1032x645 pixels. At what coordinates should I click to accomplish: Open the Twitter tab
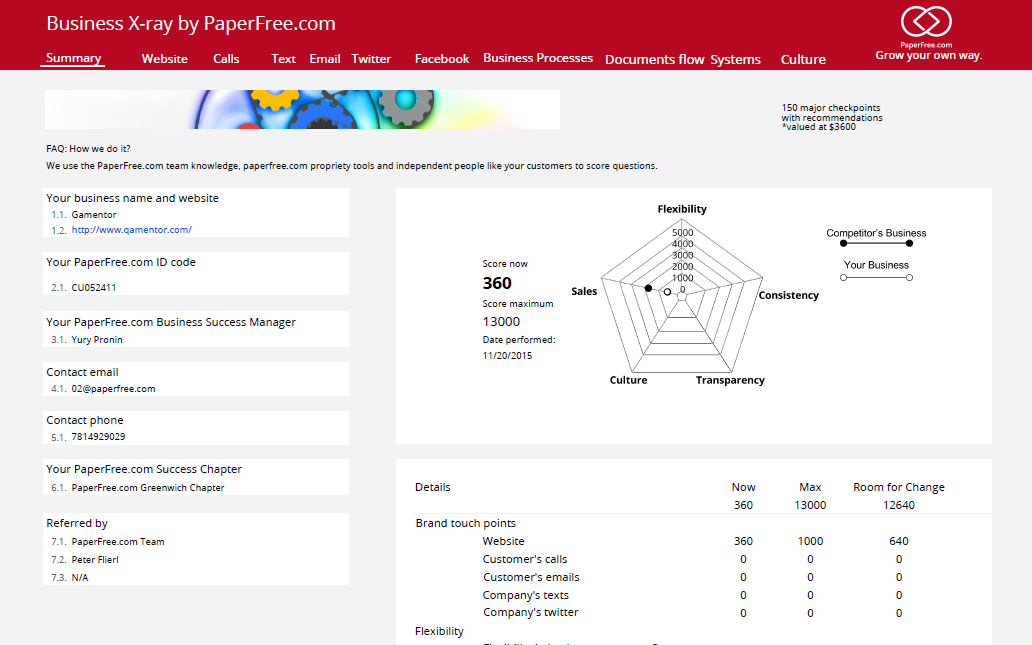pos(371,59)
